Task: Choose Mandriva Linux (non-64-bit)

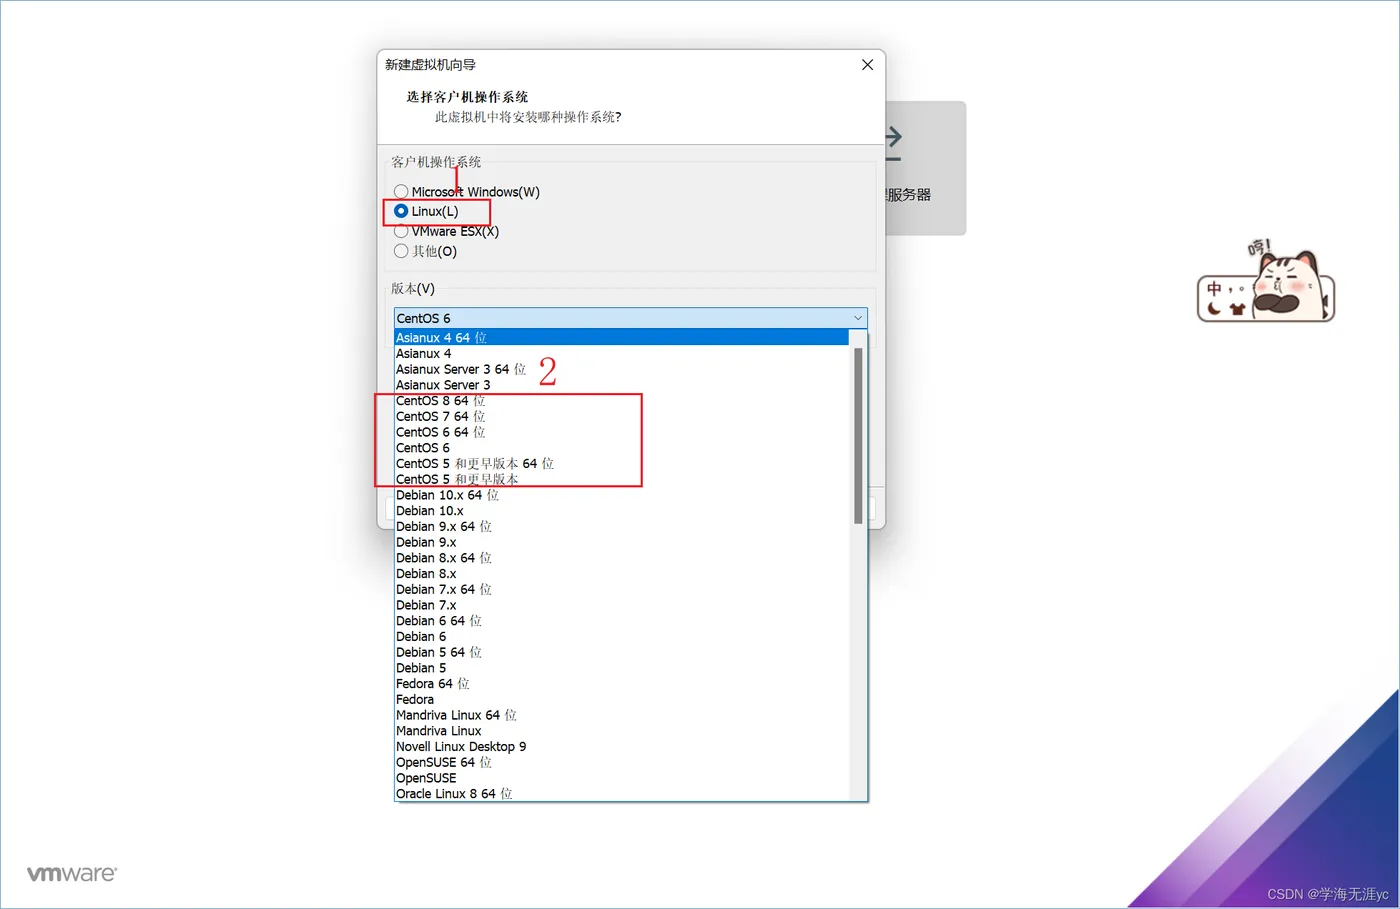Action: 621,731
